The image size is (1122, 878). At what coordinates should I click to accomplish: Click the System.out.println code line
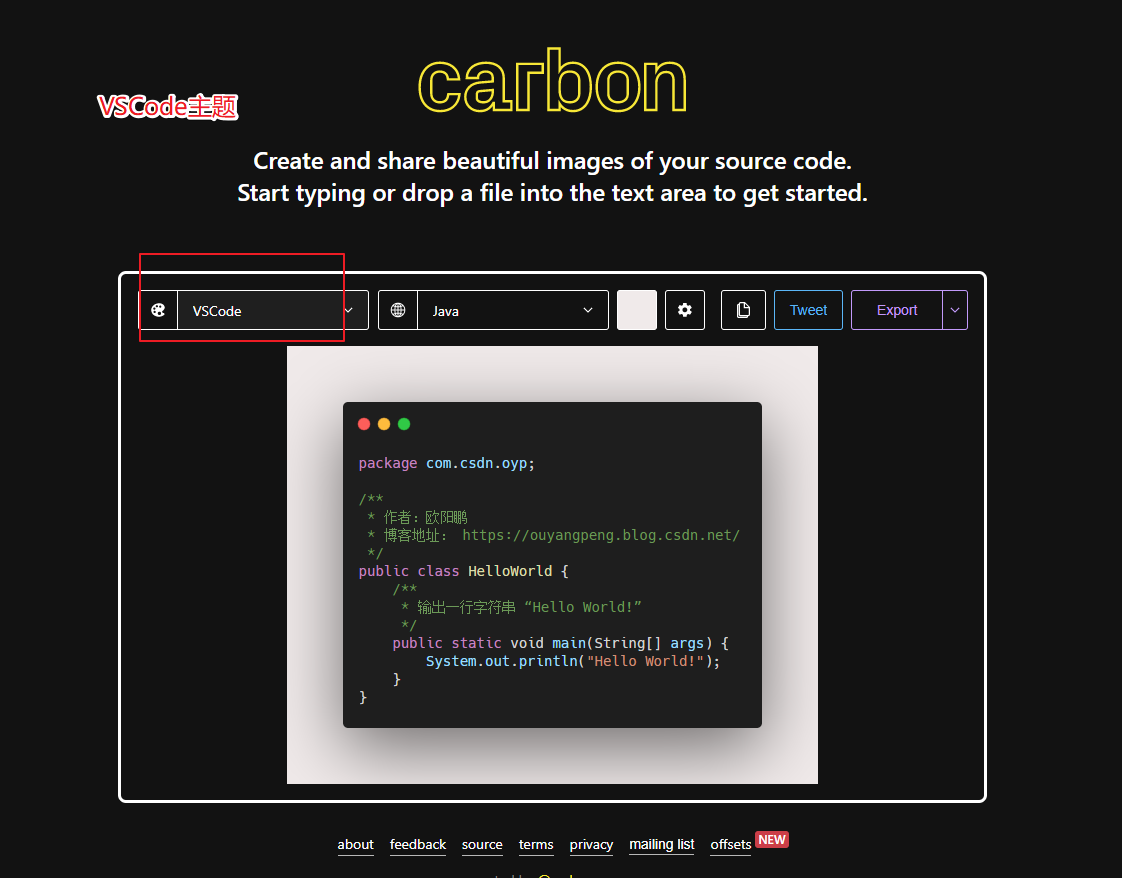pyautogui.click(x=573, y=661)
